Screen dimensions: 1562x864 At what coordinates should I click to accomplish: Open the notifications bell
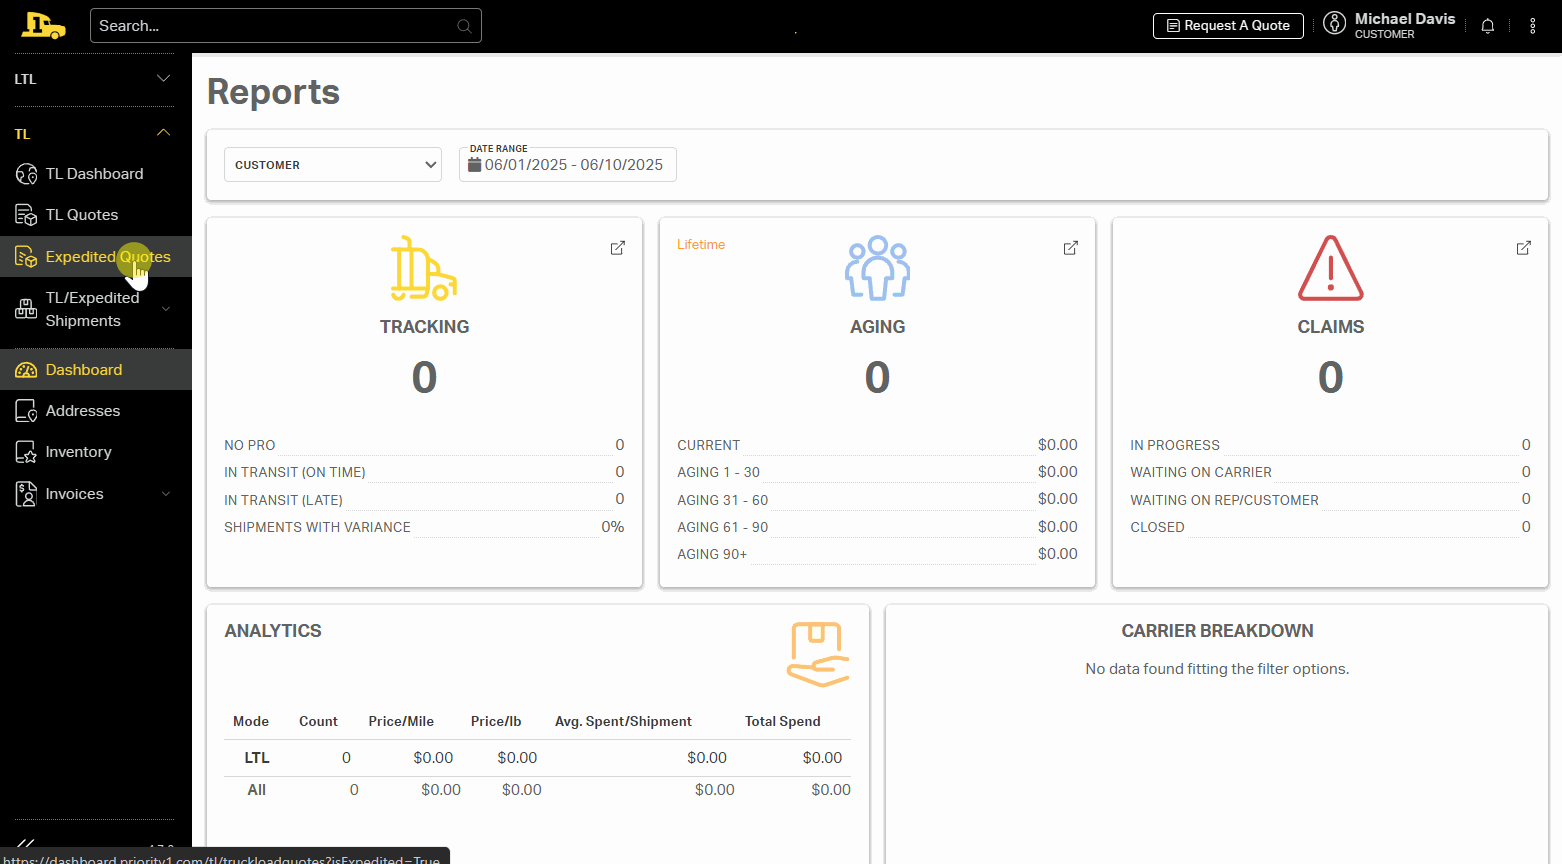(x=1487, y=26)
